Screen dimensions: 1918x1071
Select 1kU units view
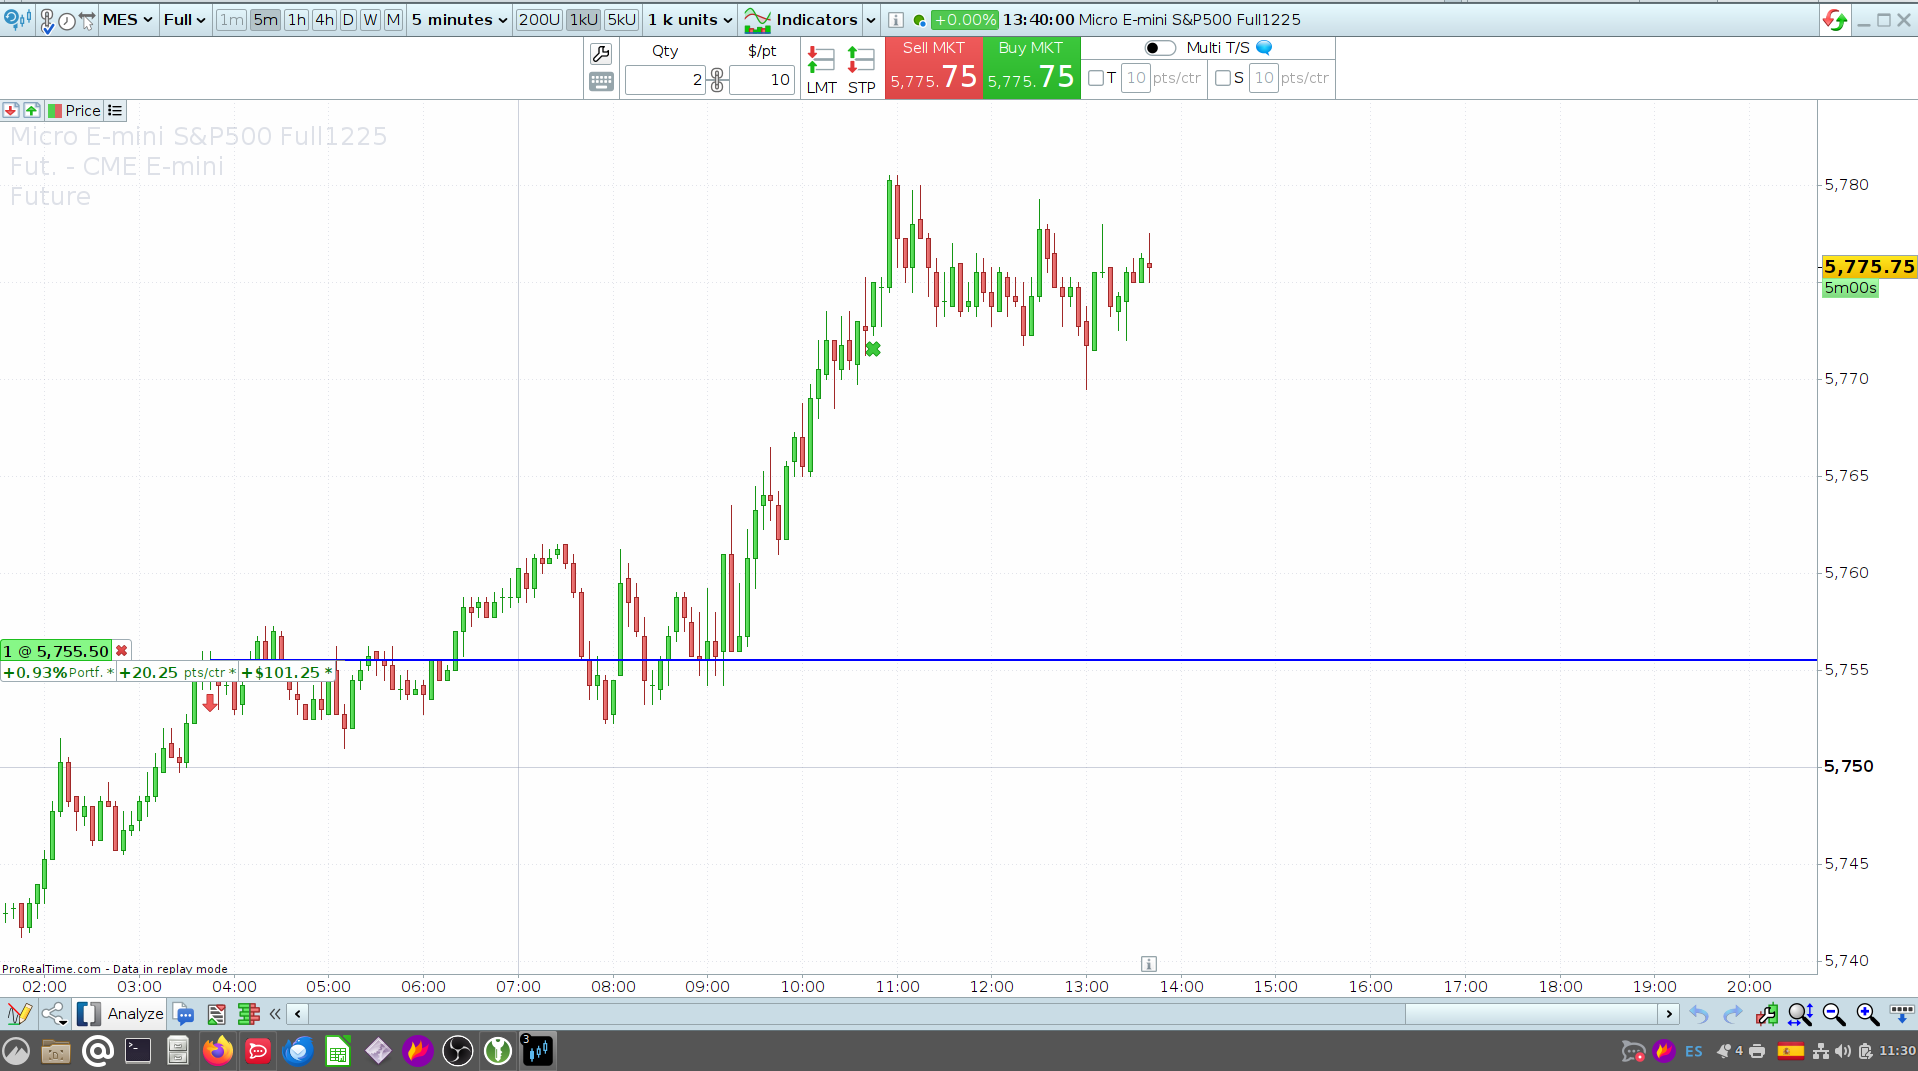point(584,20)
